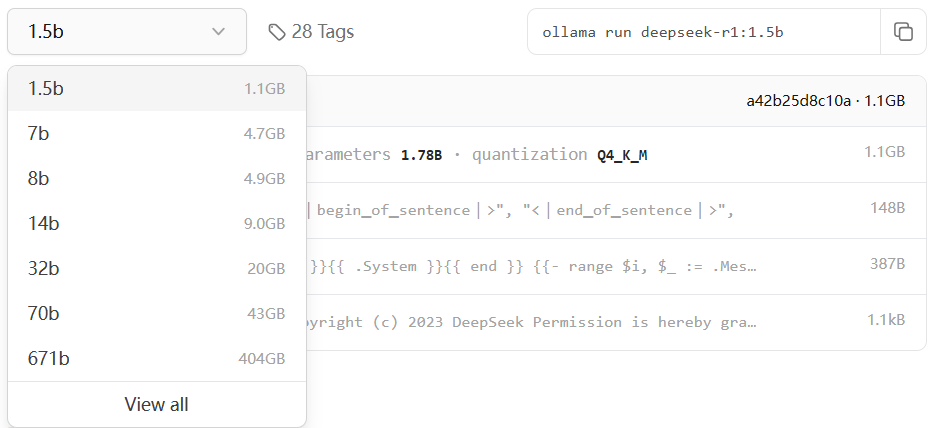Pick the 14b model option
This screenshot has height=428, width=934.
tap(156, 223)
